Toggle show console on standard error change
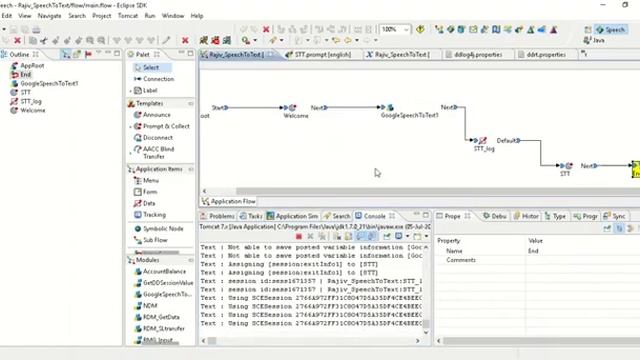640x360 pixels. pyautogui.click(x=372, y=236)
